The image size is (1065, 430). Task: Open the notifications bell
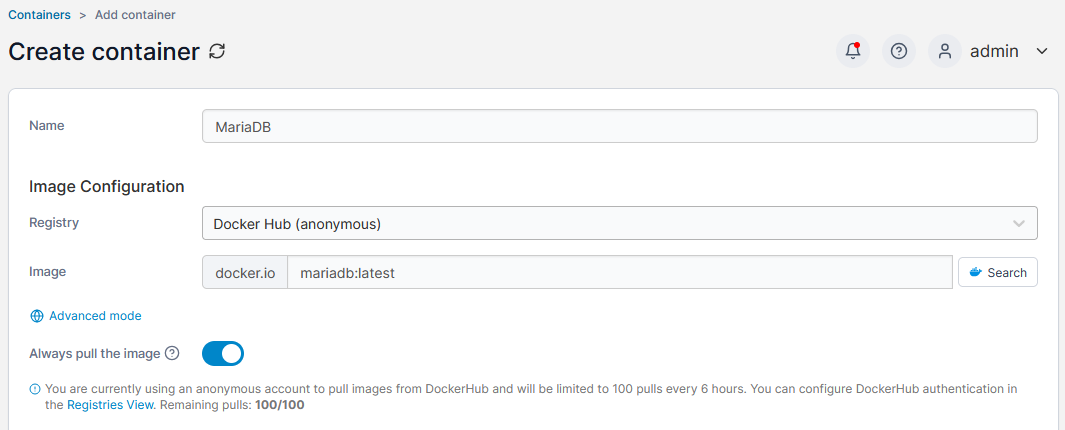click(853, 51)
